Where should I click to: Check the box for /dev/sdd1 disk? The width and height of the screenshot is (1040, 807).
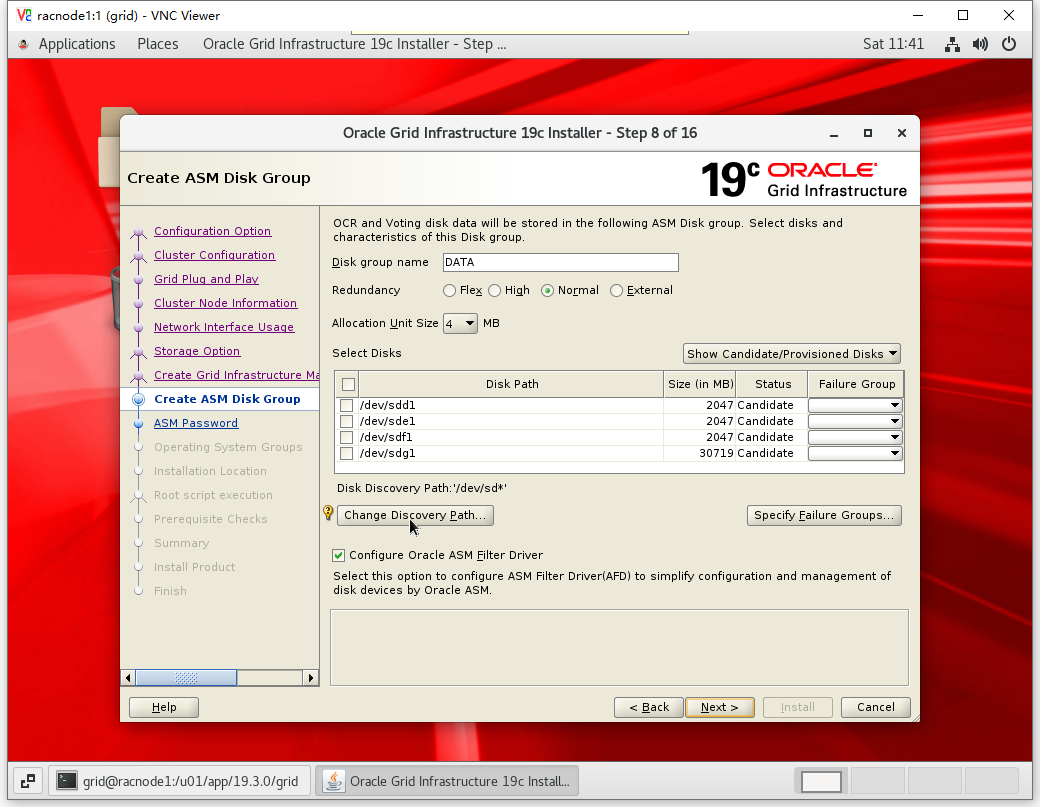coord(347,406)
